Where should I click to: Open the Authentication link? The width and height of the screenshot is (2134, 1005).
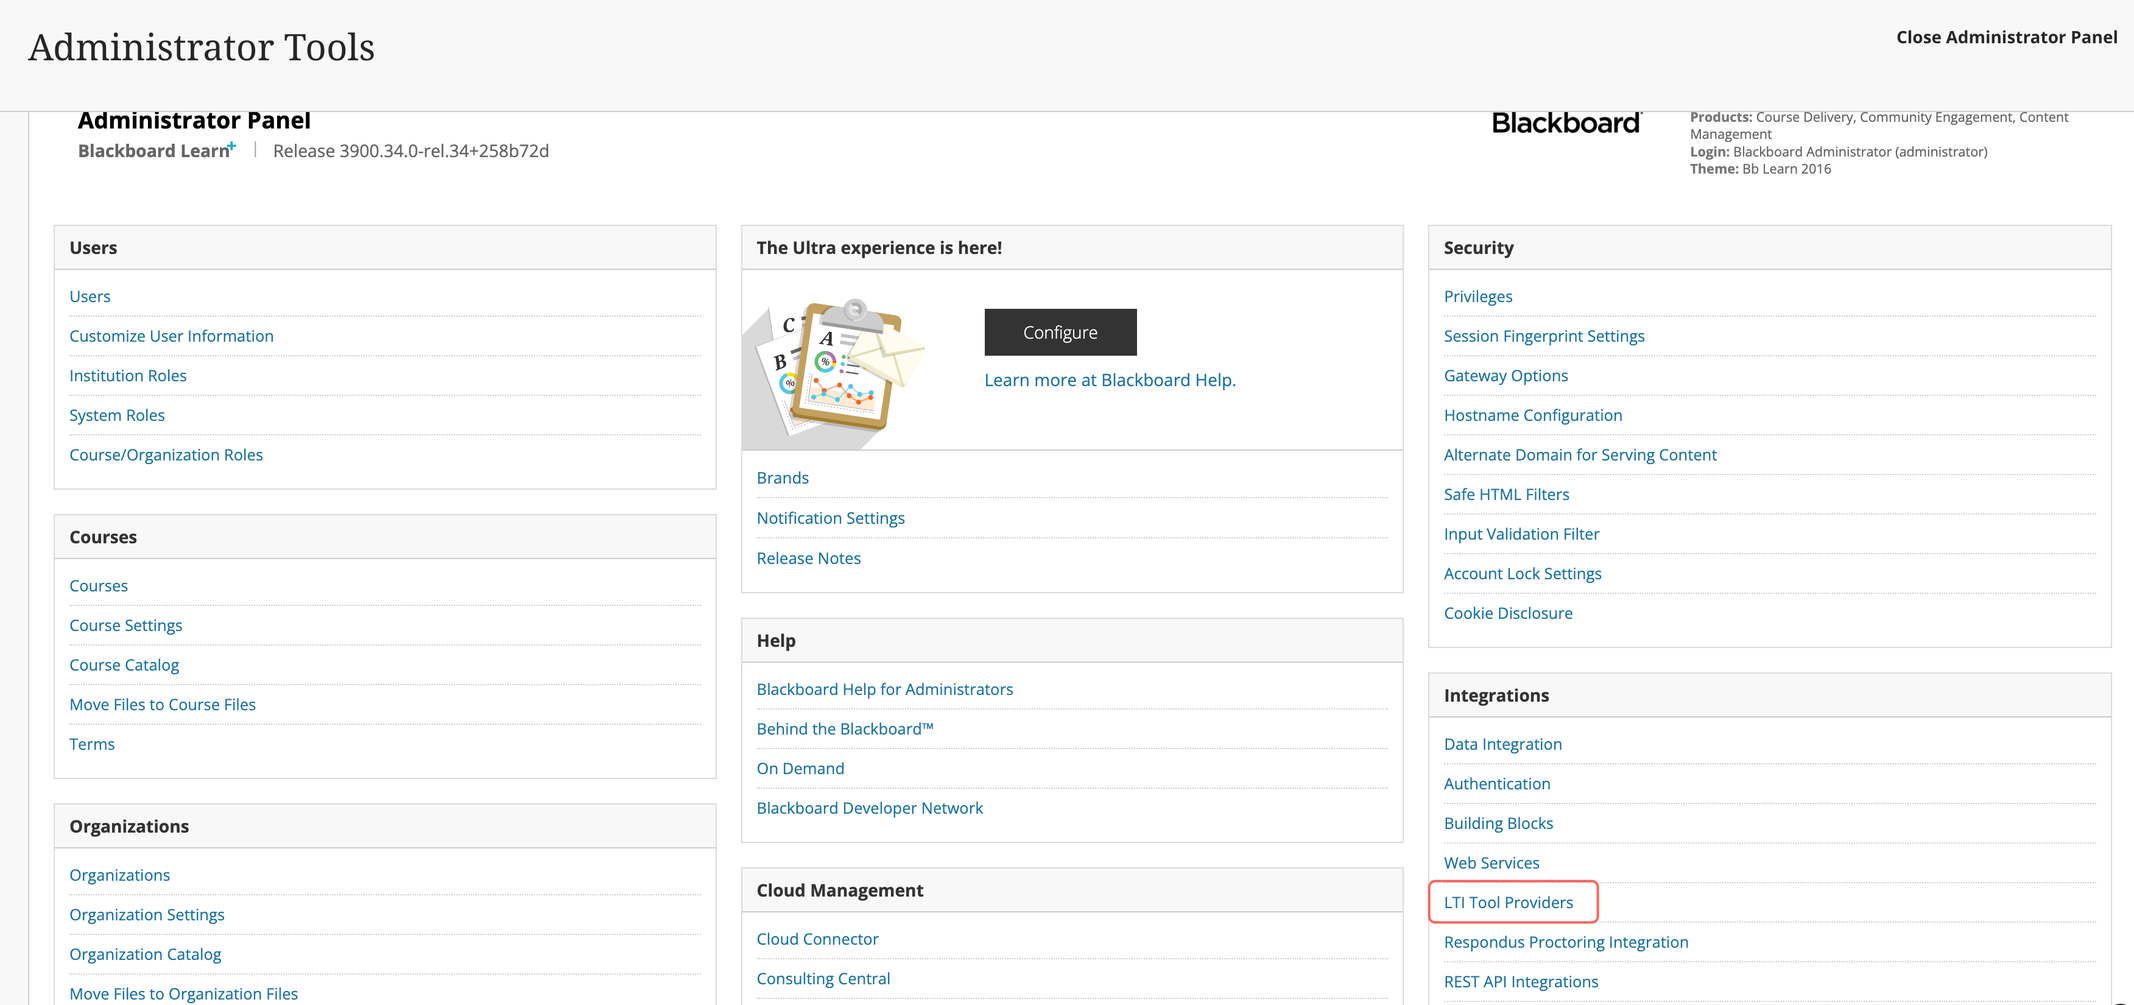coord(1497,784)
